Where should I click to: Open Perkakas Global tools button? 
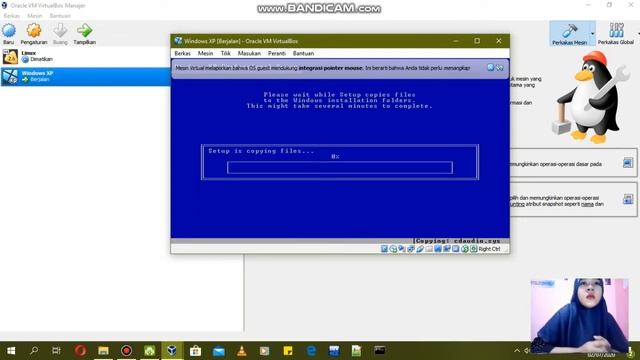[616, 34]
